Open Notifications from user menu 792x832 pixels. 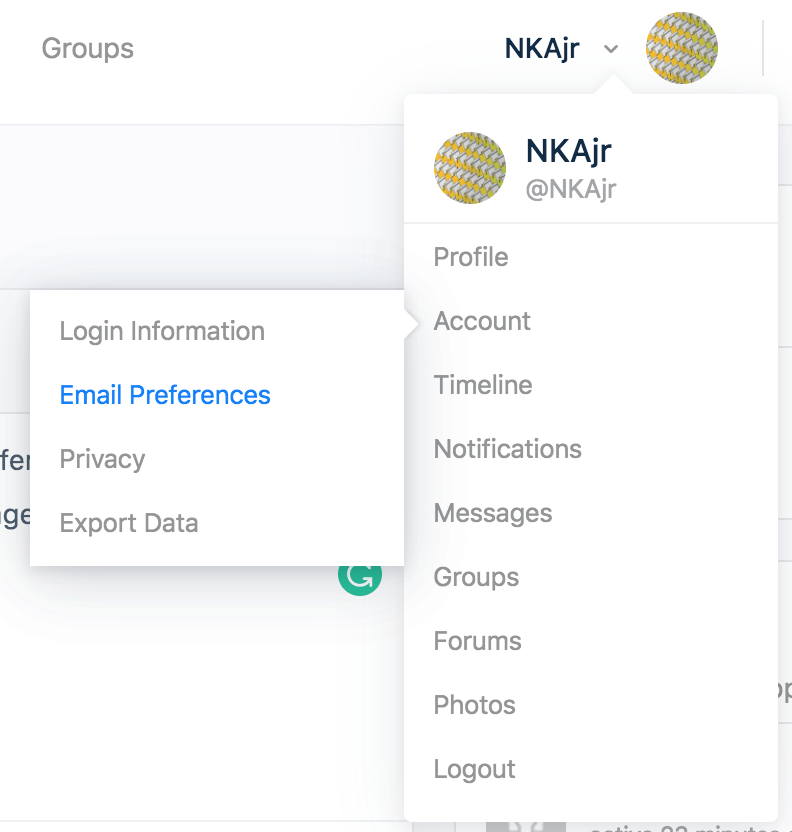508,449
